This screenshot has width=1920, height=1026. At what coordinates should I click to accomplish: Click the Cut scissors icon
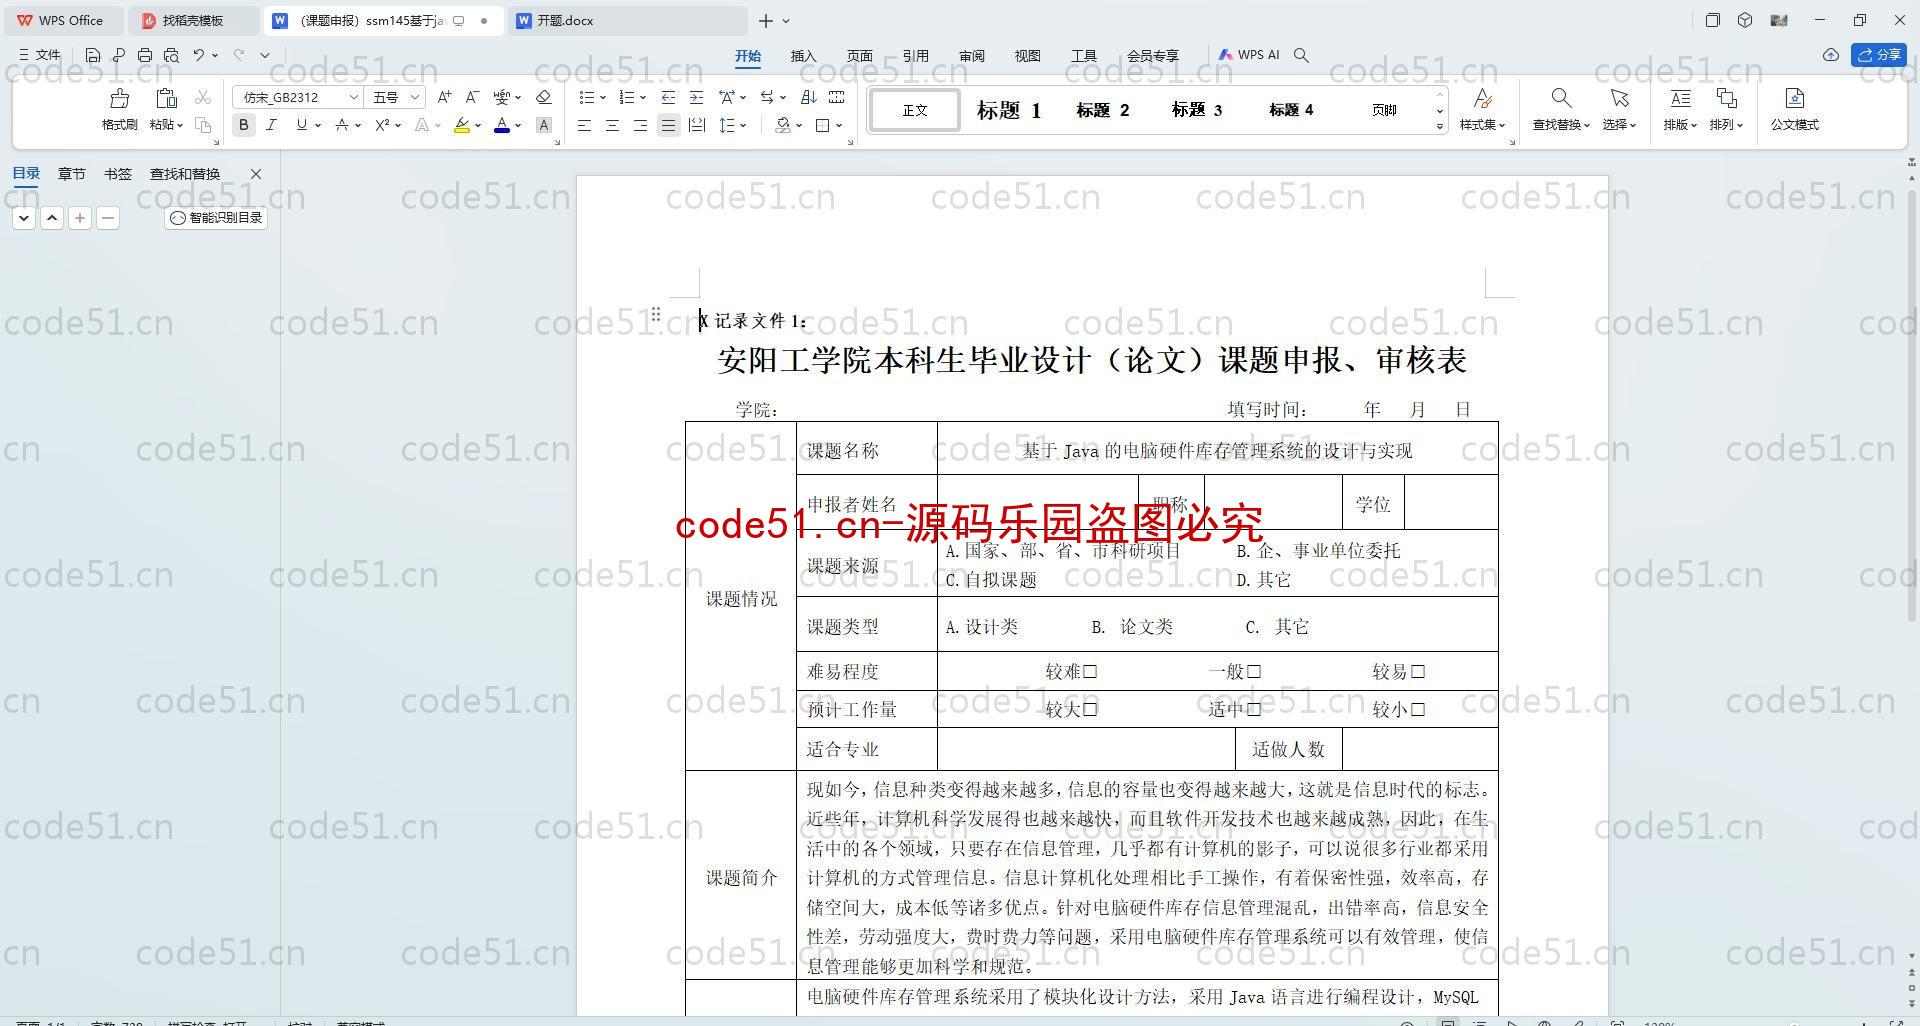tap(203, 97)
